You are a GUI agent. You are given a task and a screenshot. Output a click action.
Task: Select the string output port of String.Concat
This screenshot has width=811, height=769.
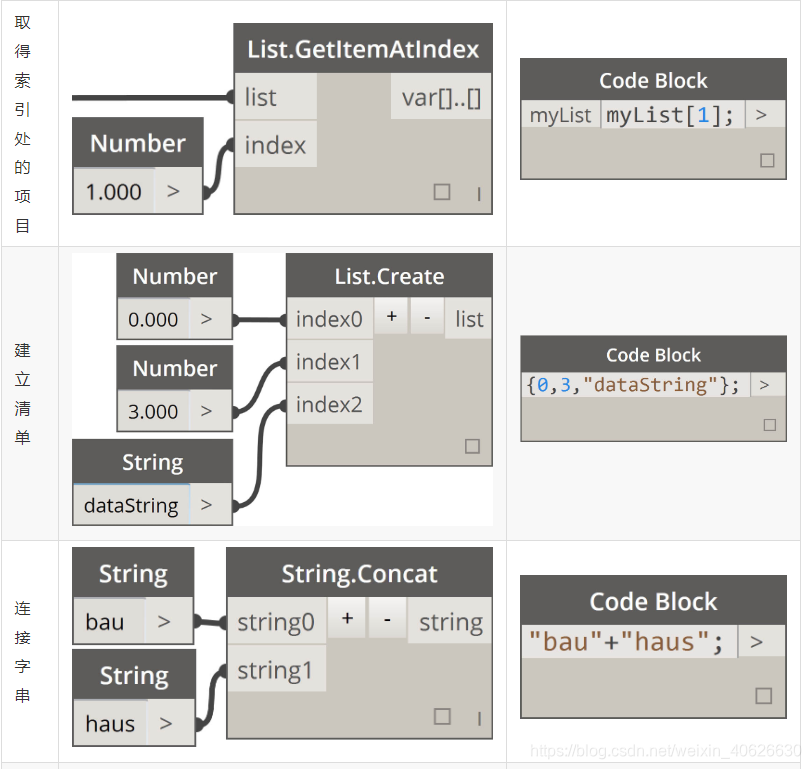[449, 621]
